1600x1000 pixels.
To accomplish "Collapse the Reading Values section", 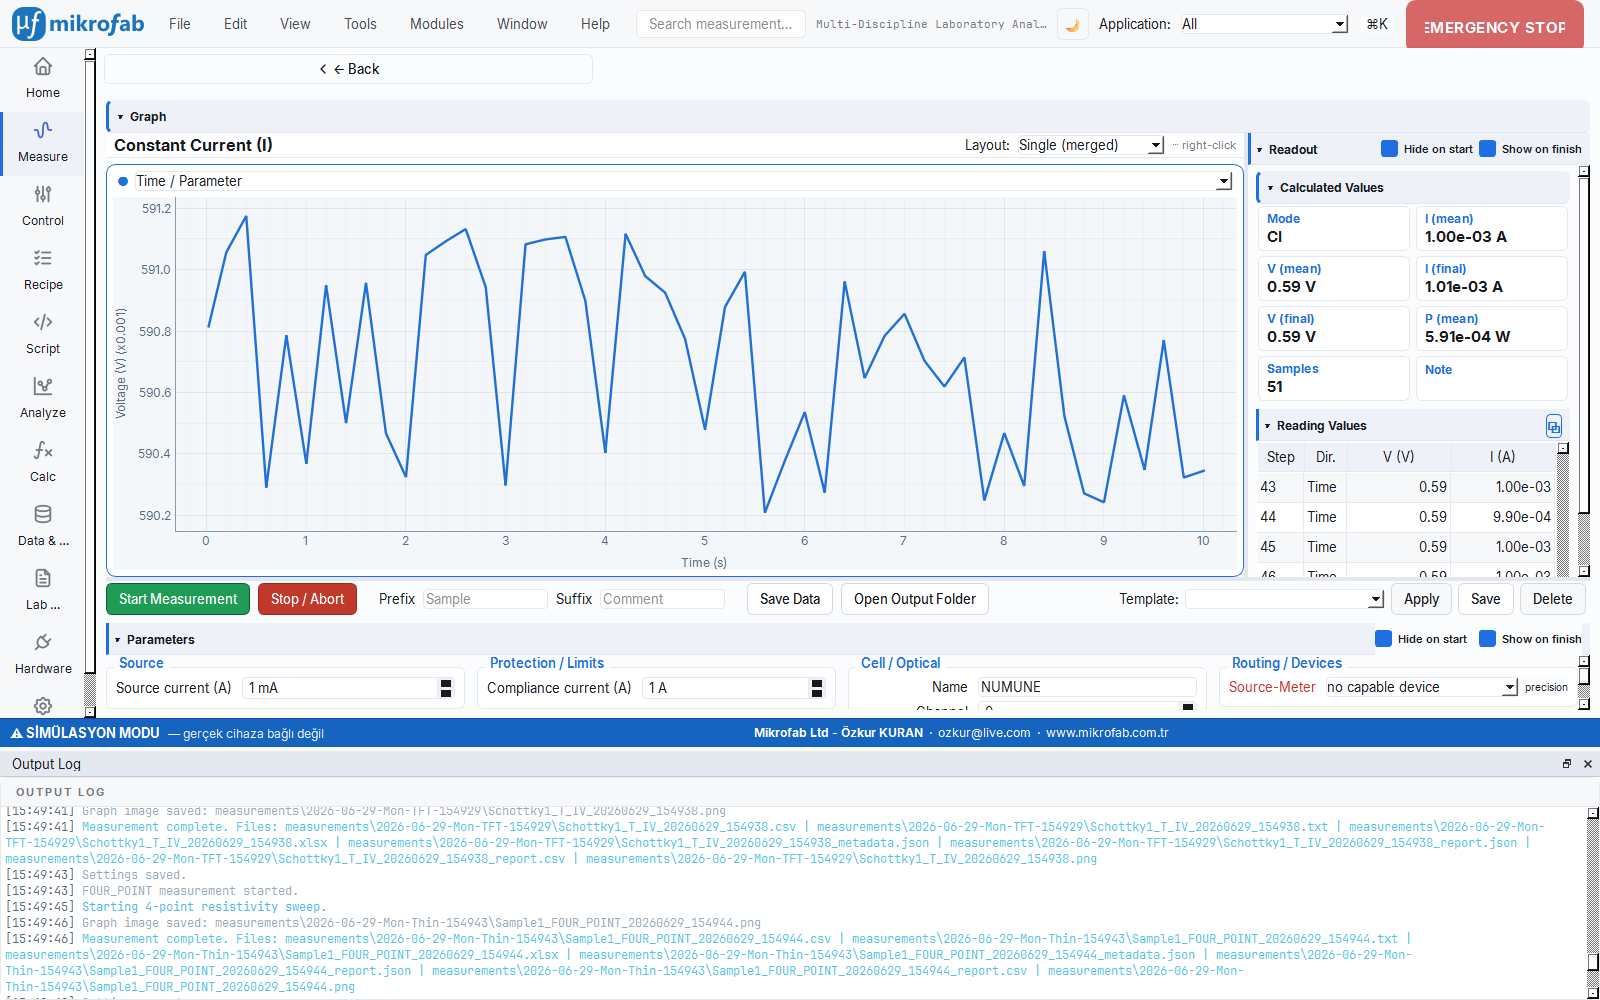I will [1268, 426].
